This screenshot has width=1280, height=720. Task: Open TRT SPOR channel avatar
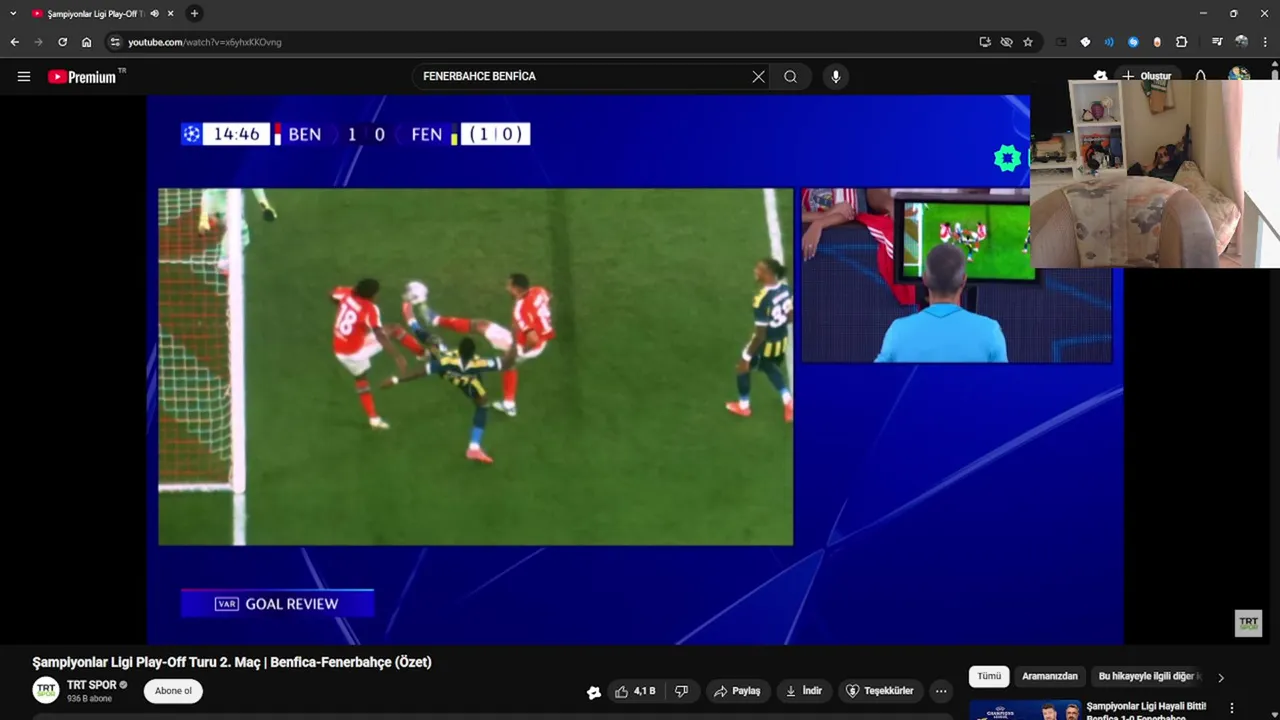pyautogui.click(x=46, y=690)
